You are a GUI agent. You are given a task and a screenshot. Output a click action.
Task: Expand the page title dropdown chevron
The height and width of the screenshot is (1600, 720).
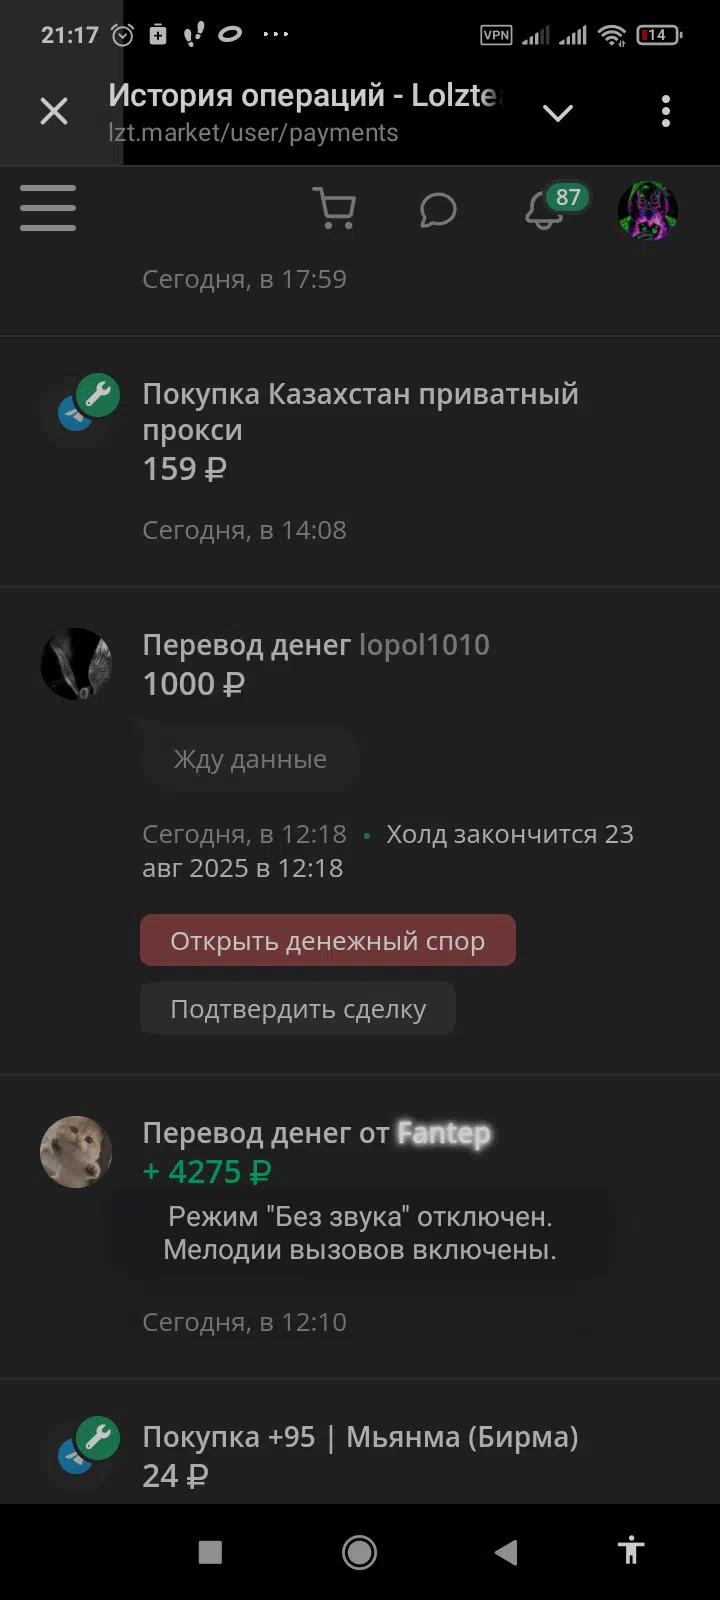click(558, 112)
